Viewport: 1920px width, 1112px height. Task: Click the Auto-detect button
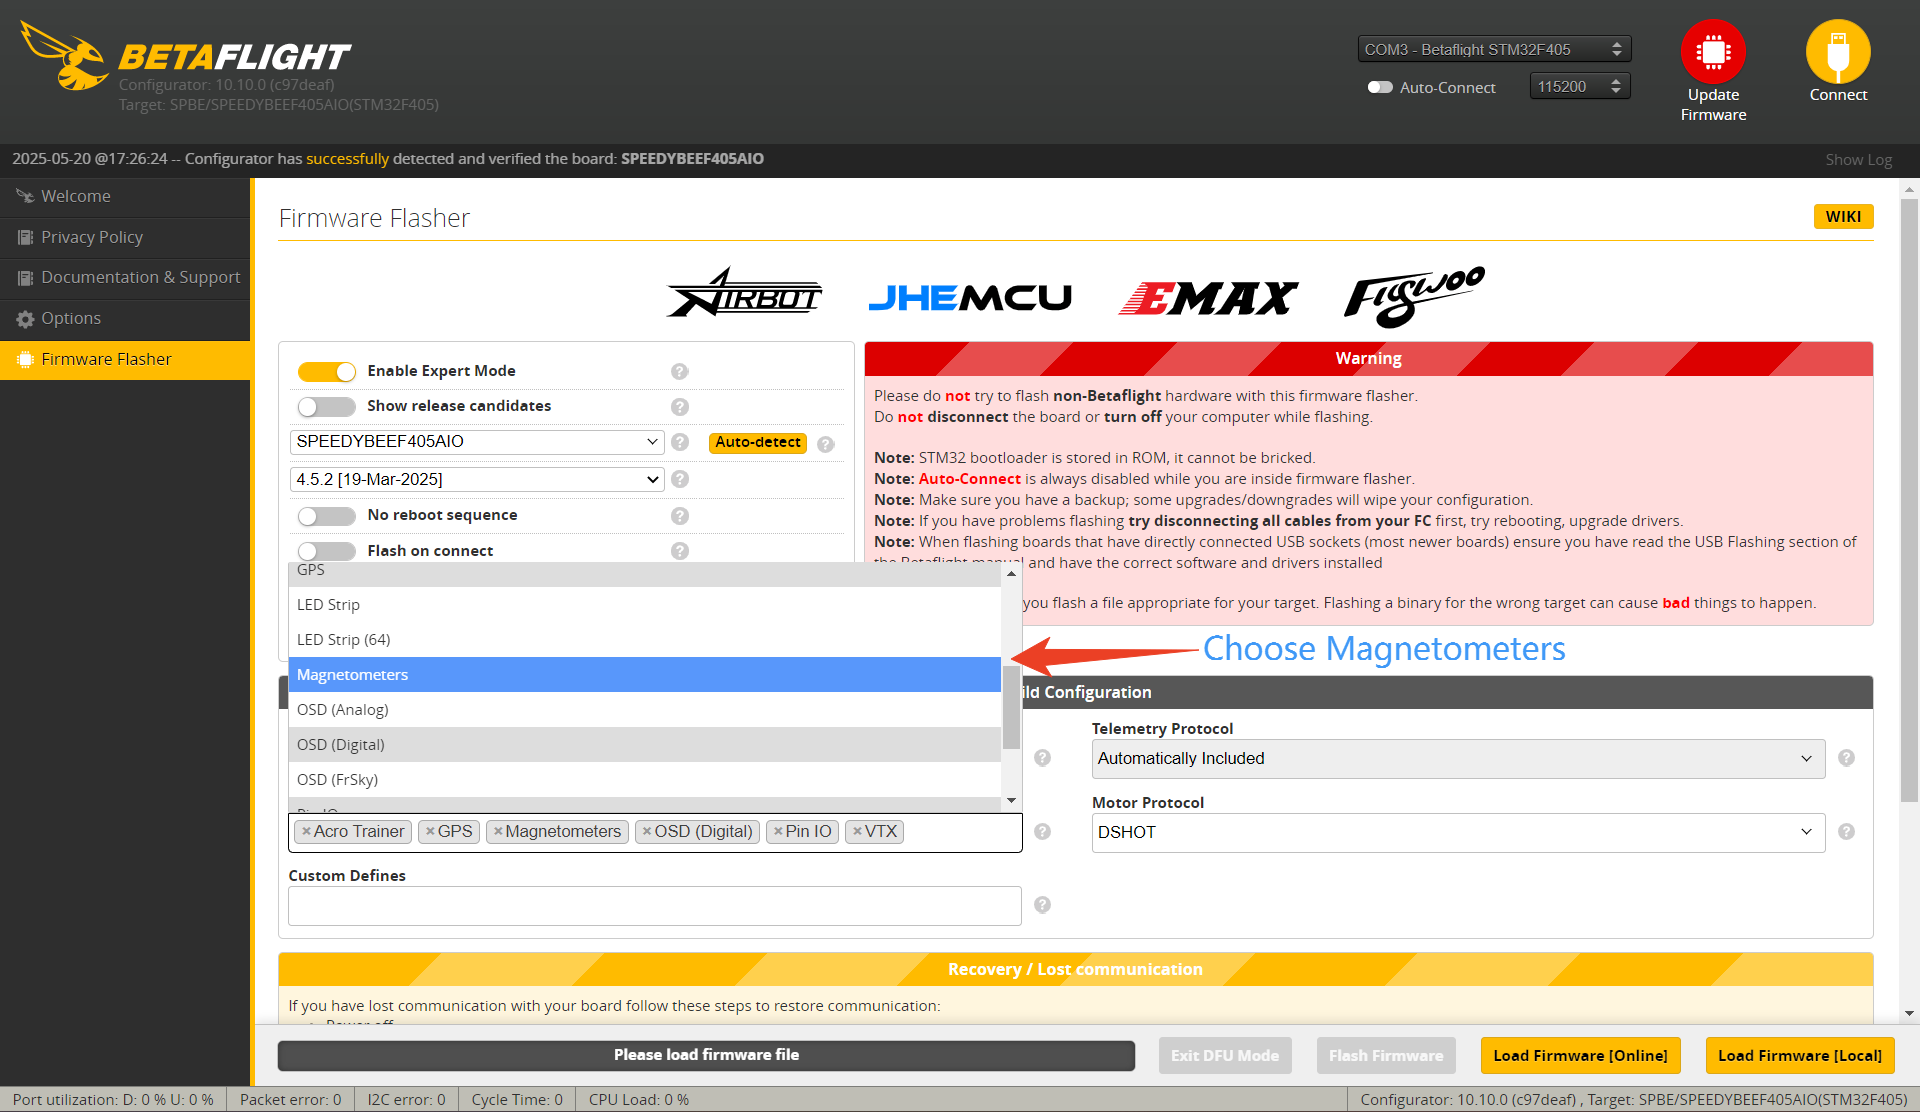coord(758,443)
